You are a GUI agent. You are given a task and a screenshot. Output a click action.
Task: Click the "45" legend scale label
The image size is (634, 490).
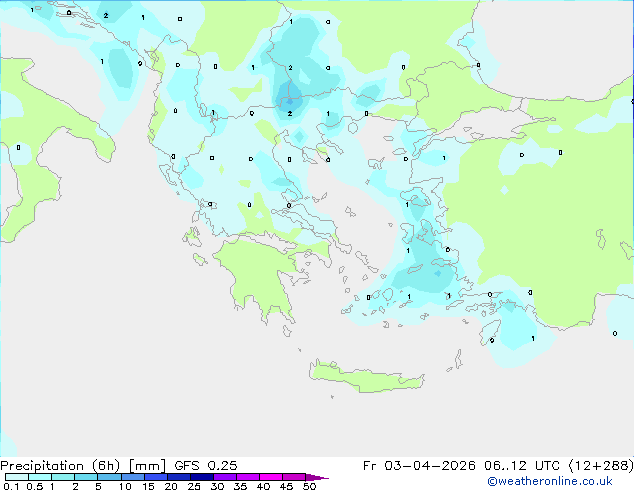286,486
